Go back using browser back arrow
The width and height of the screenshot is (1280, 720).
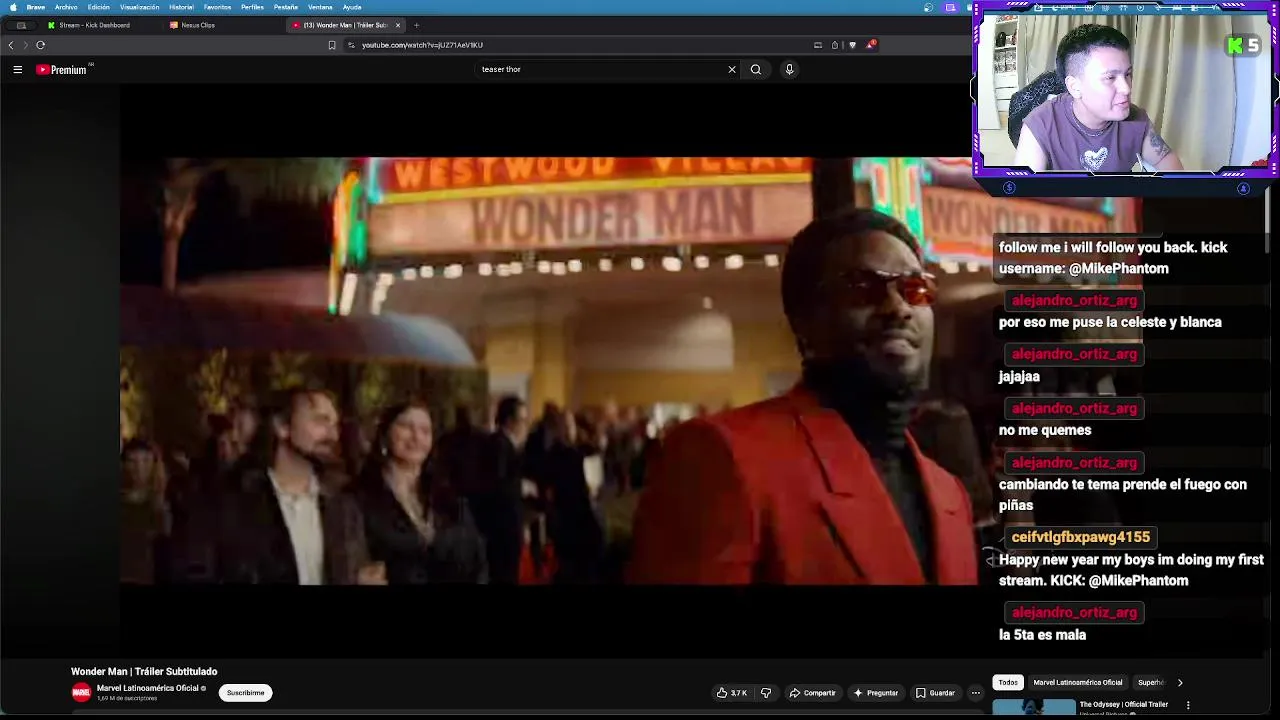11,45
